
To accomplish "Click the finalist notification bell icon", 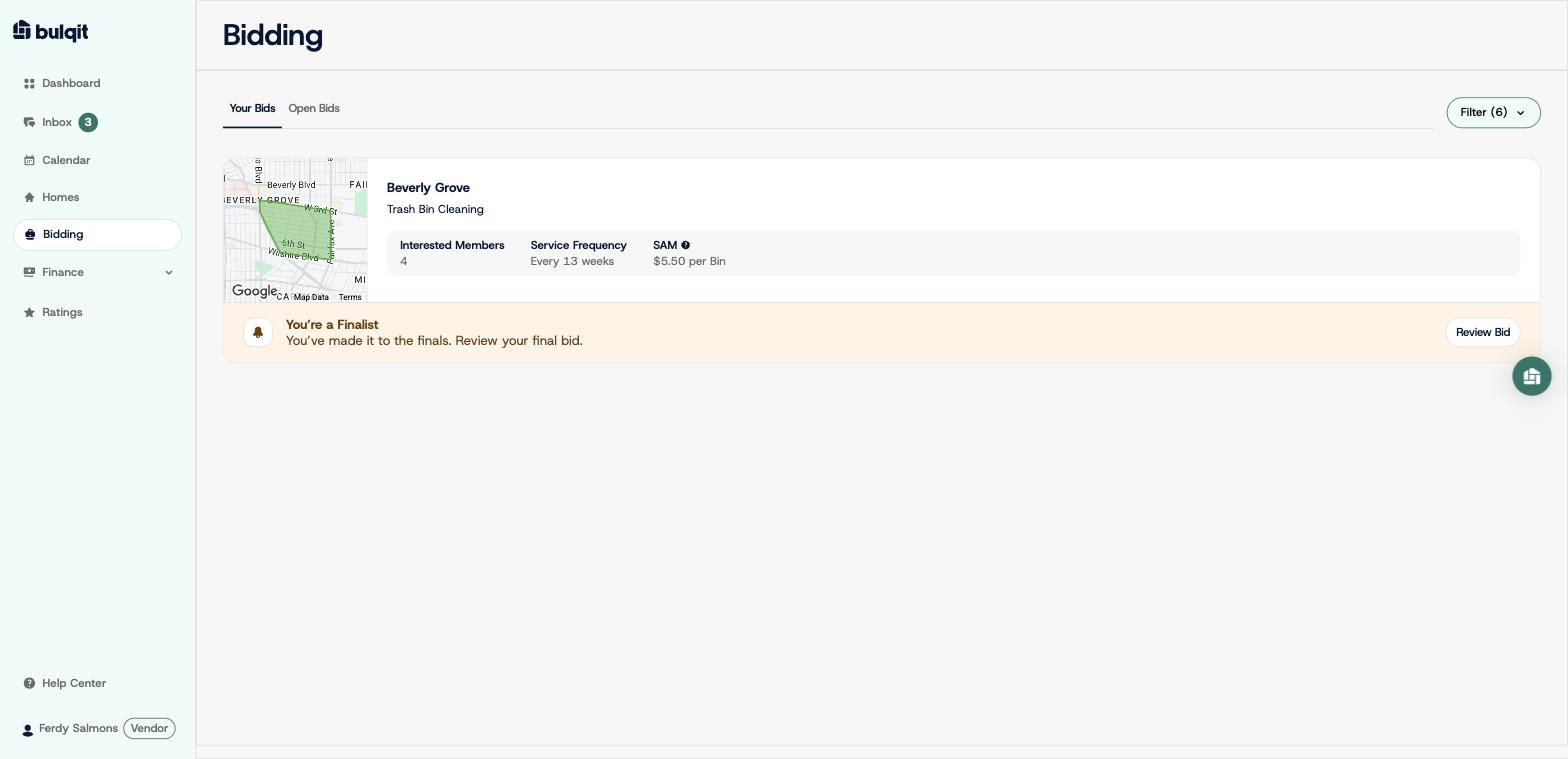I will point(258,332).
